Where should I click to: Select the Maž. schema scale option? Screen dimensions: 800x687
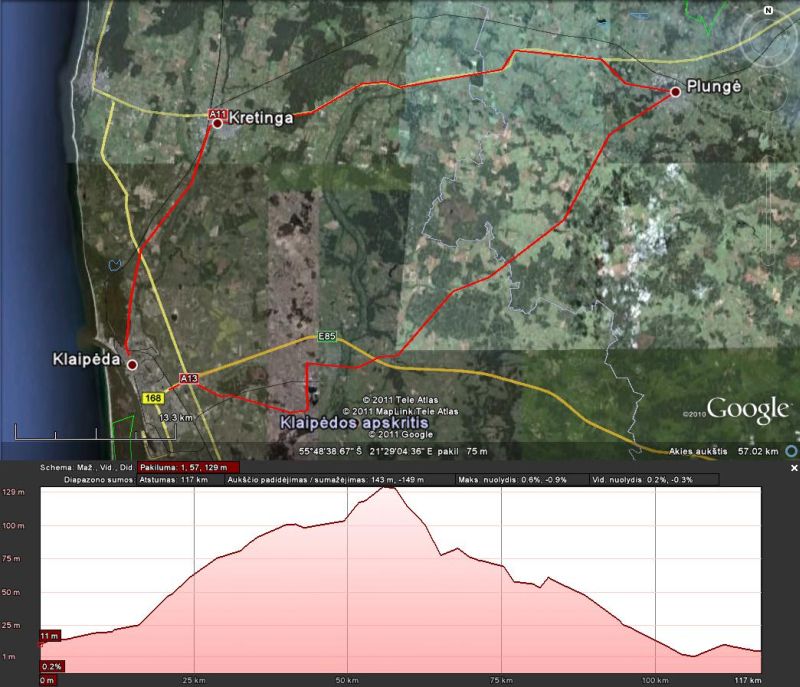click(x=83, y=467)
